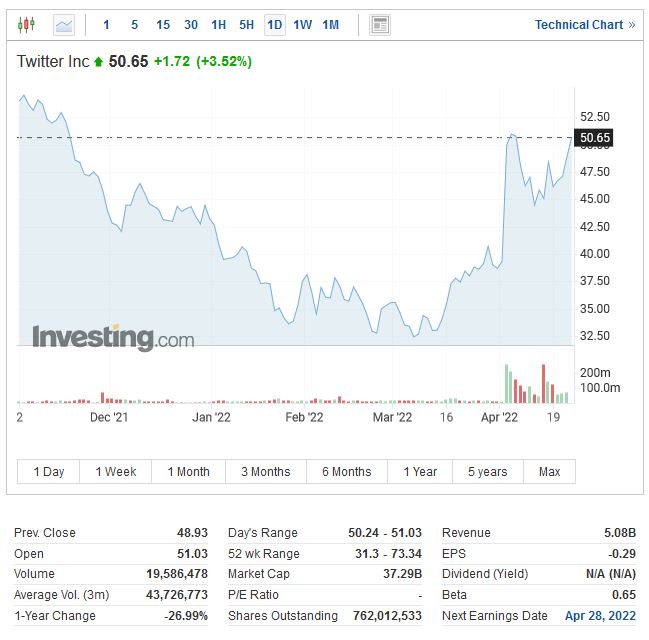The width and height of the screenshot is (649, 640).
Task: Click the green up arrow beside Twitter Inc
Action: click(x=98, y=62)
